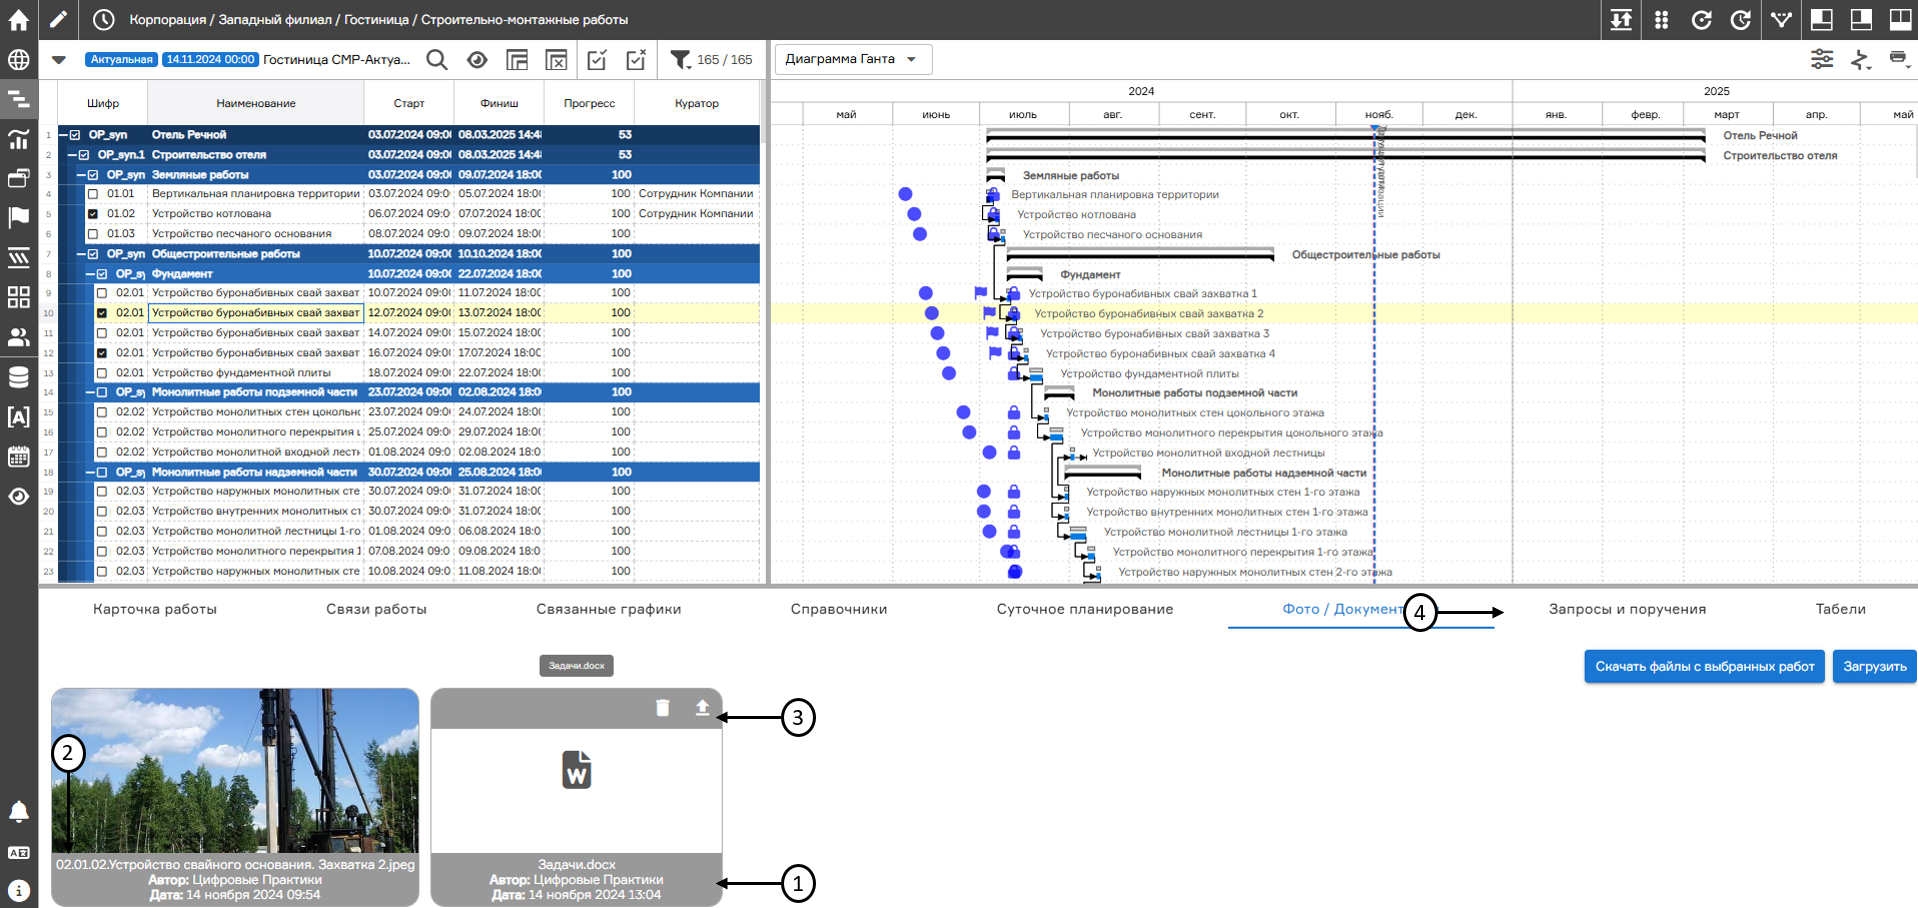Switch to Связанные графики tab

tap(608, 609)
